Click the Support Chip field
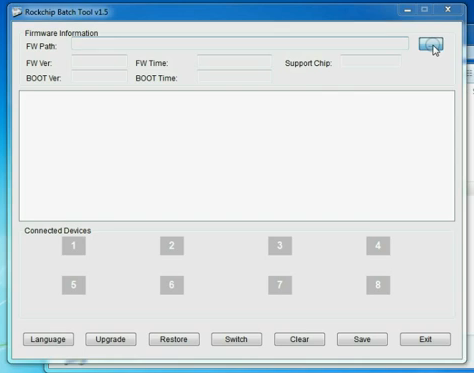 tap(371, 62)
